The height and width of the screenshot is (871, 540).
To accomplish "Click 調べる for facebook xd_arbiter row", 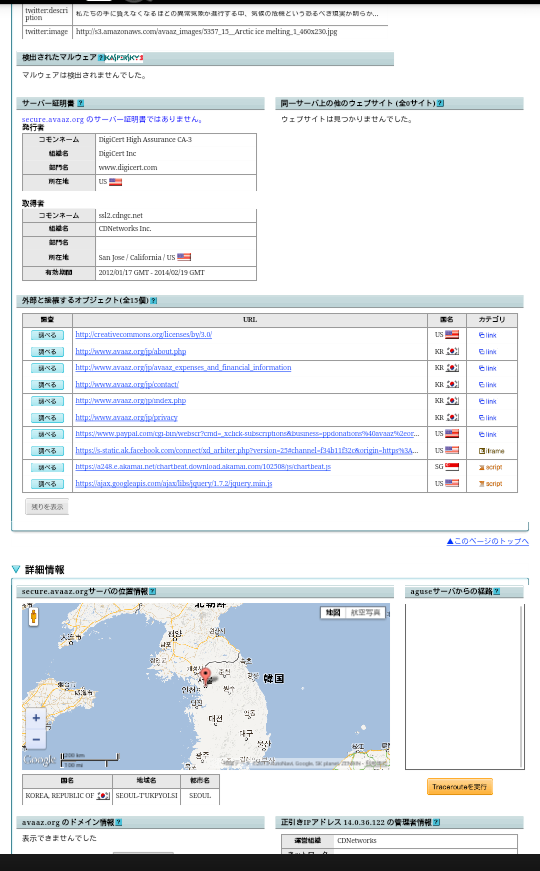I will pyautogui.click(x=47, y=451).
